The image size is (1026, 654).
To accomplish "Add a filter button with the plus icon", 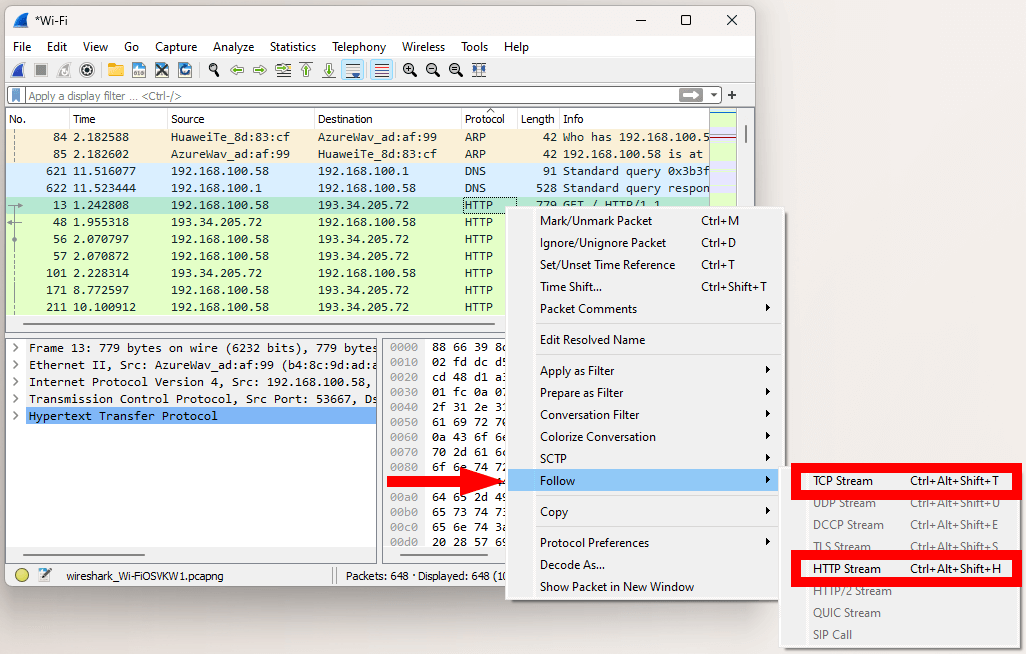I will [732, 96].
